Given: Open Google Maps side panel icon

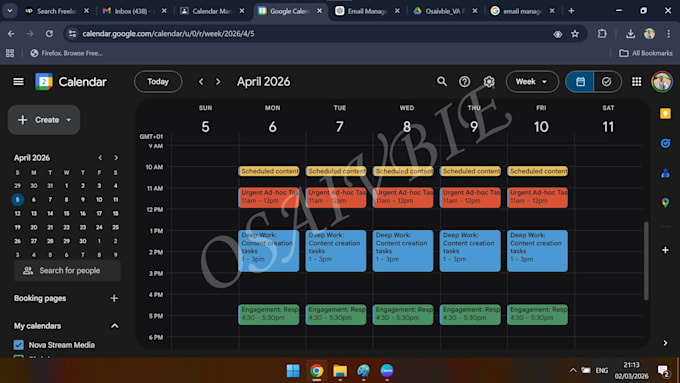Looking at the screenshot, I should pyautogui.click(x=665, y=203).
